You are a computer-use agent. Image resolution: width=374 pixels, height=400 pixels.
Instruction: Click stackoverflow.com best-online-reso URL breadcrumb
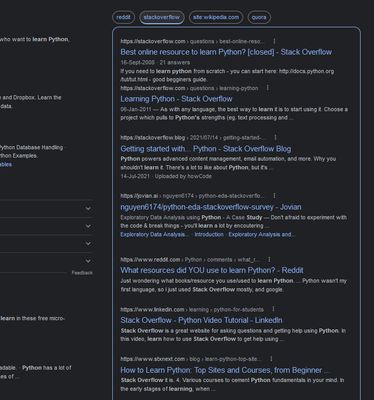192,41
